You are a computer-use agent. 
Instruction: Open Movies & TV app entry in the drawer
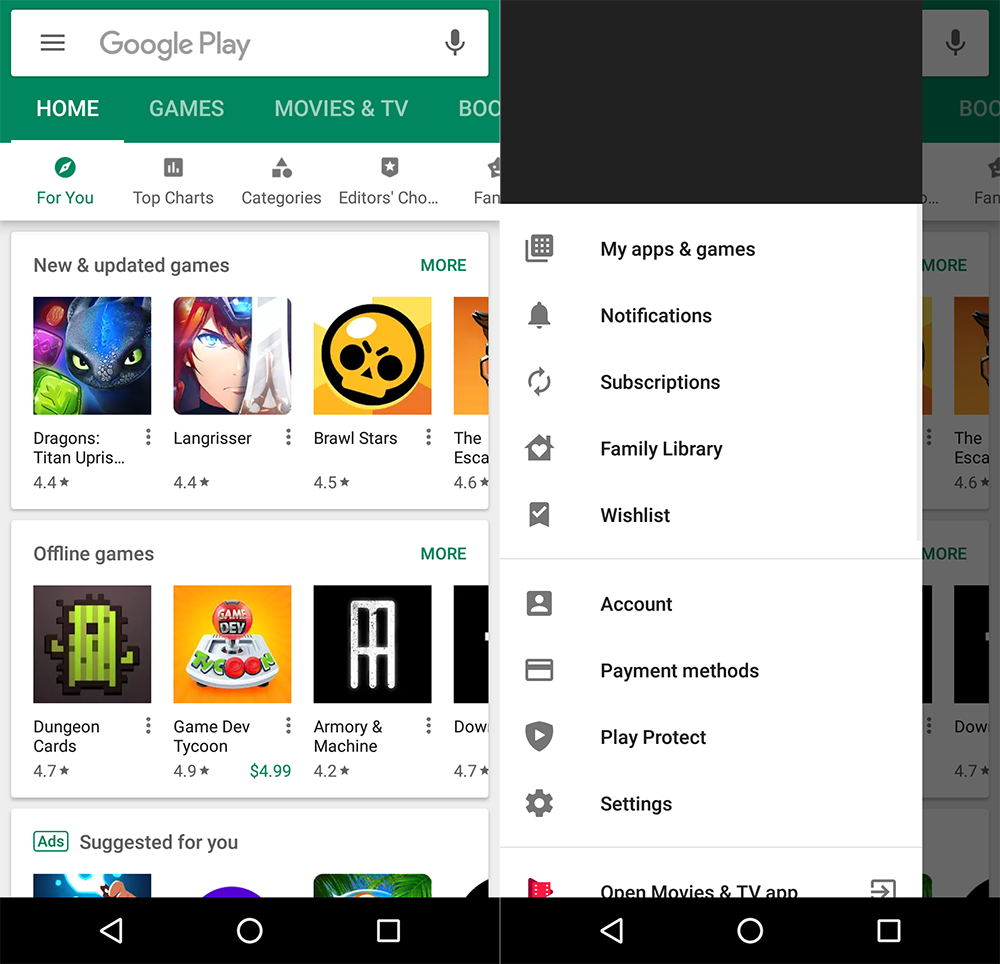point(711,880)
